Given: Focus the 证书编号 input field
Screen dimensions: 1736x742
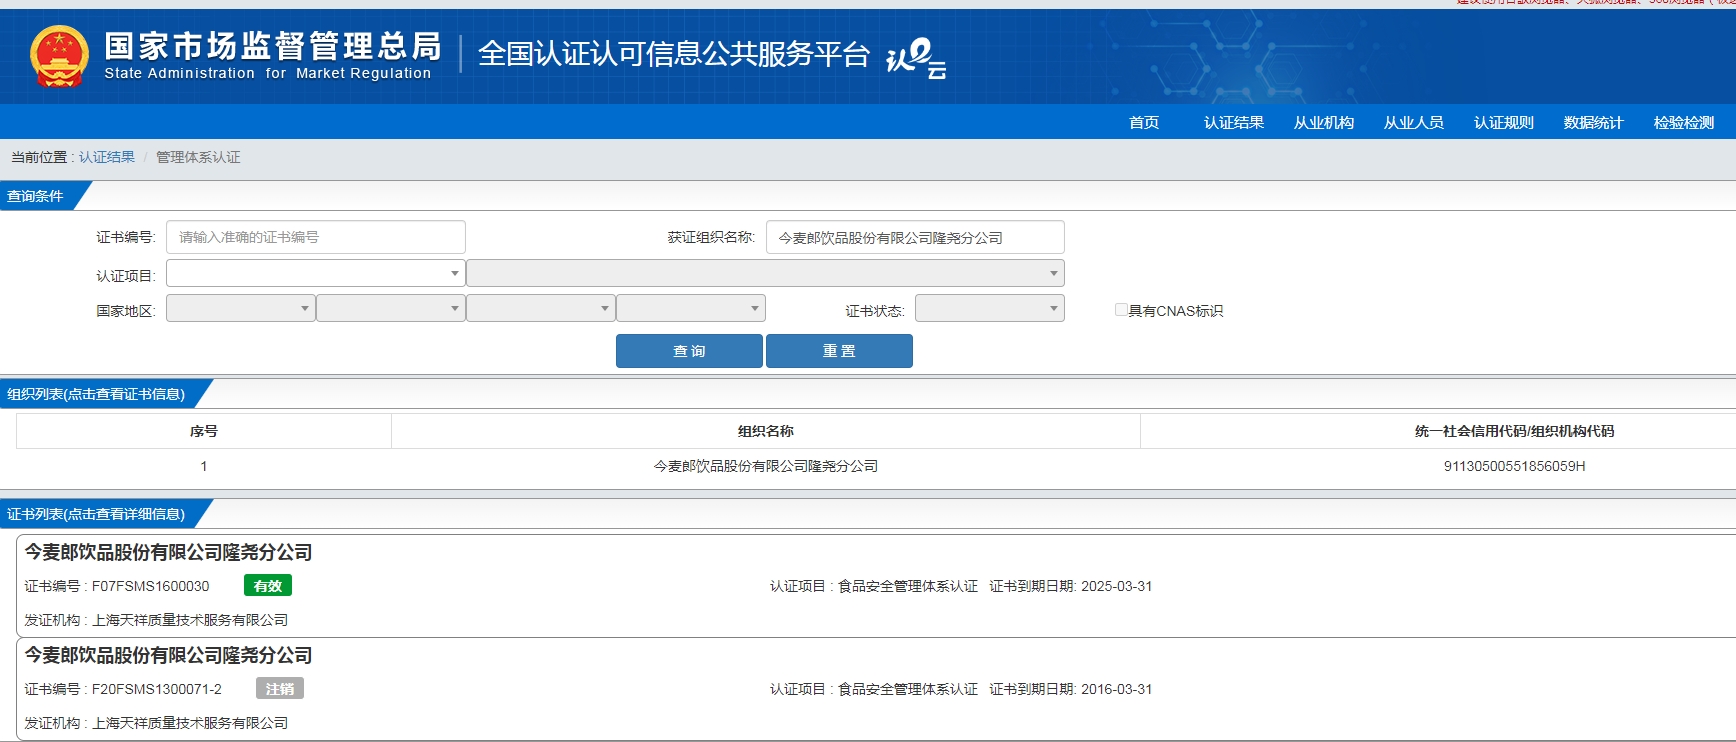Looking at the screenshot, I should (316, 237).
